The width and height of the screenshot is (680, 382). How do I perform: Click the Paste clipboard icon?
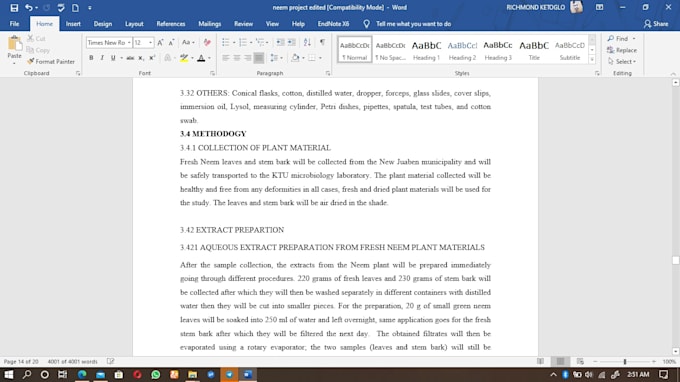click(x=14, y=43)
